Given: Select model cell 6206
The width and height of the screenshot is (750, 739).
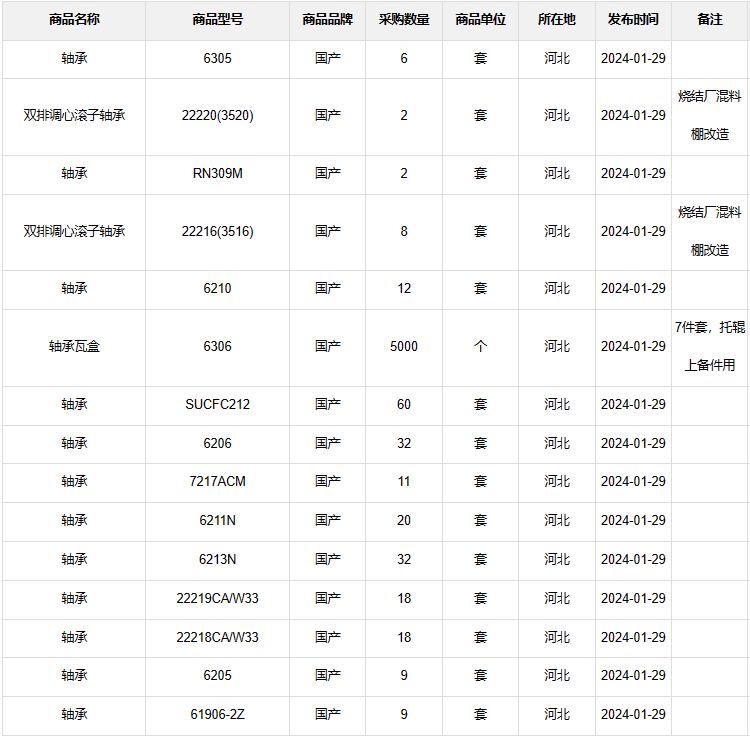Looking at the screenshot, I should 218,444.
